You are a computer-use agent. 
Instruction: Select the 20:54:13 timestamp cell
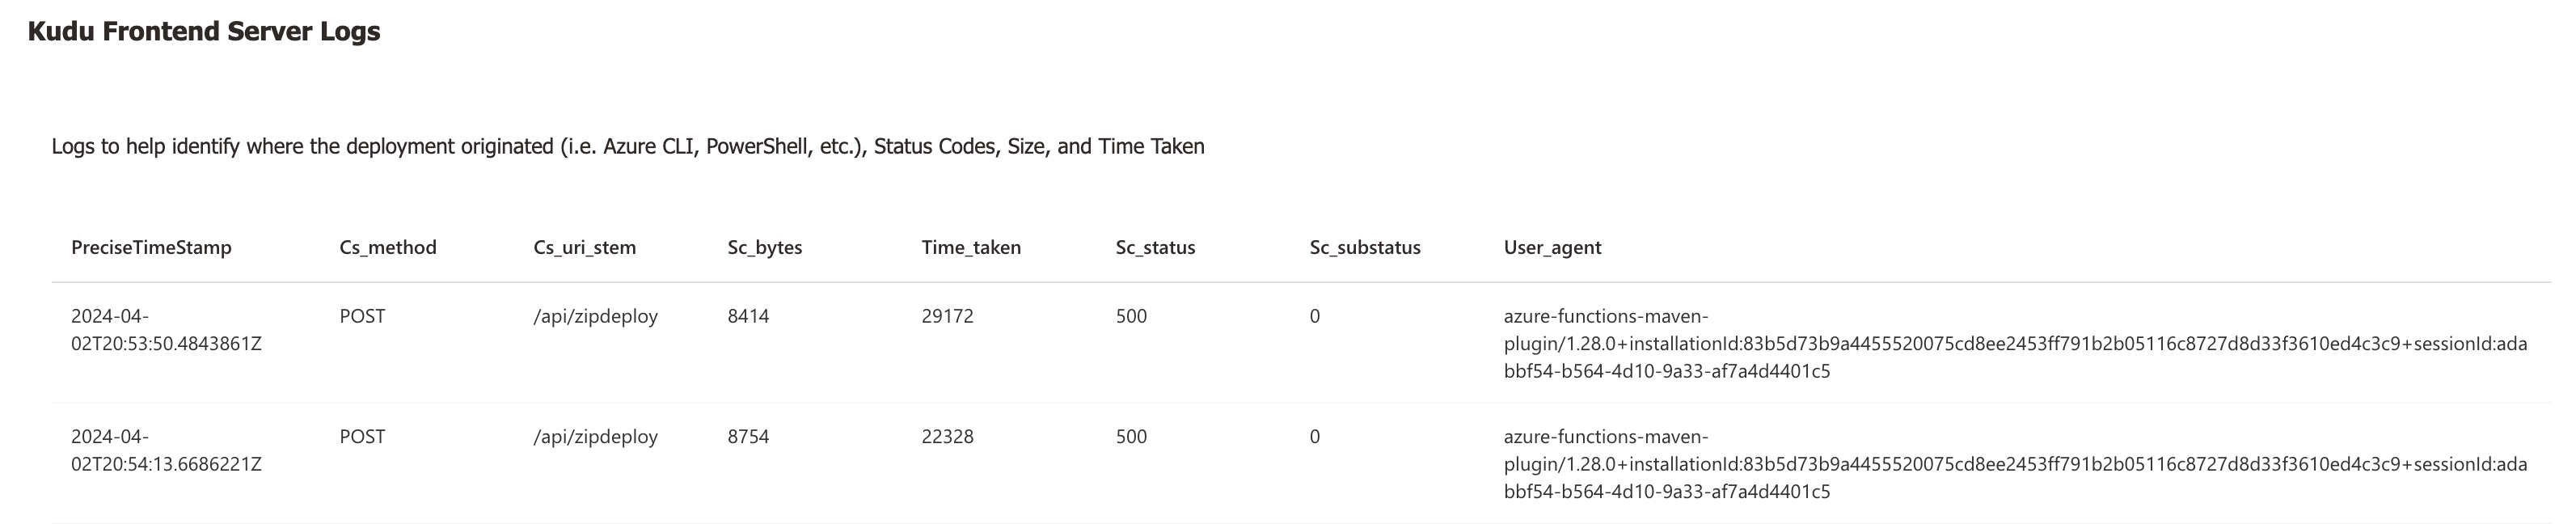coord(166,450)
